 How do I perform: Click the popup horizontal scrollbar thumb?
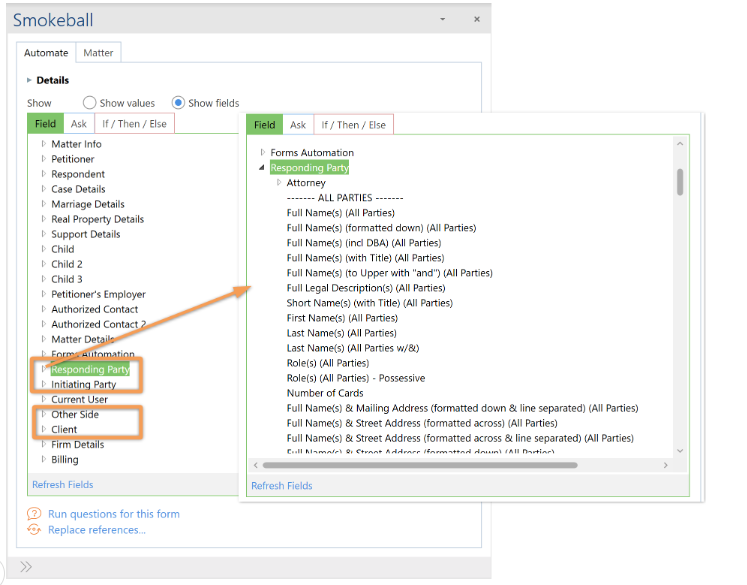[x=420, y=465]
